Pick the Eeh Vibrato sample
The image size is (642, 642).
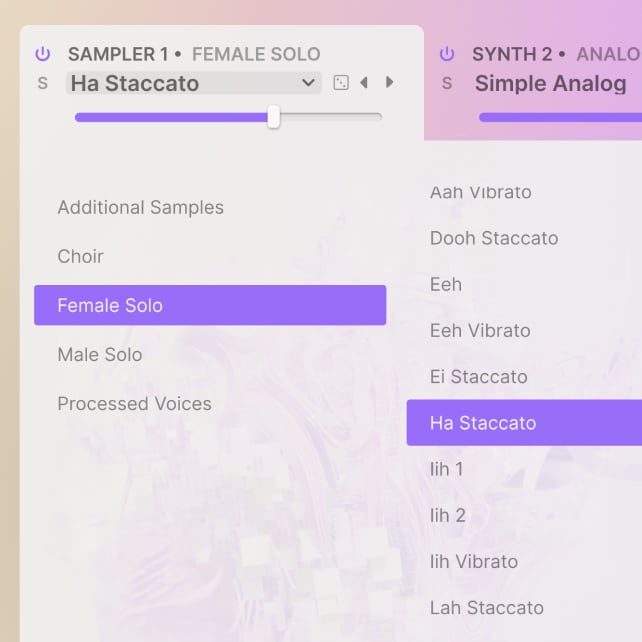[x=480, y=331]
